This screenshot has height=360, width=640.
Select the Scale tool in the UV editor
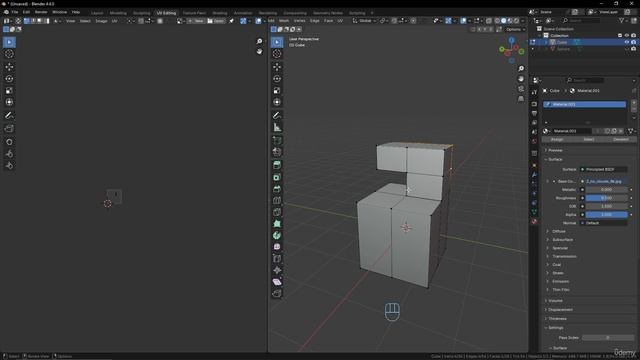[9, 91]
